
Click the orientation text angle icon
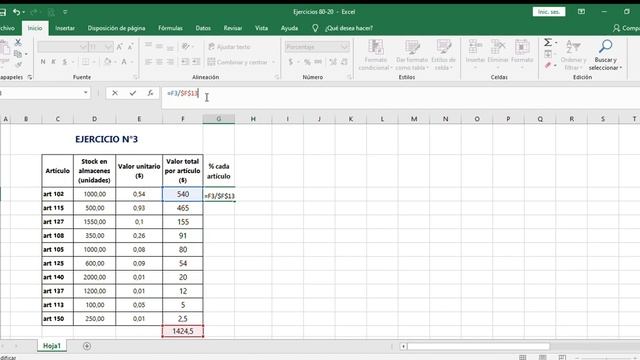[x=186, y=47]
